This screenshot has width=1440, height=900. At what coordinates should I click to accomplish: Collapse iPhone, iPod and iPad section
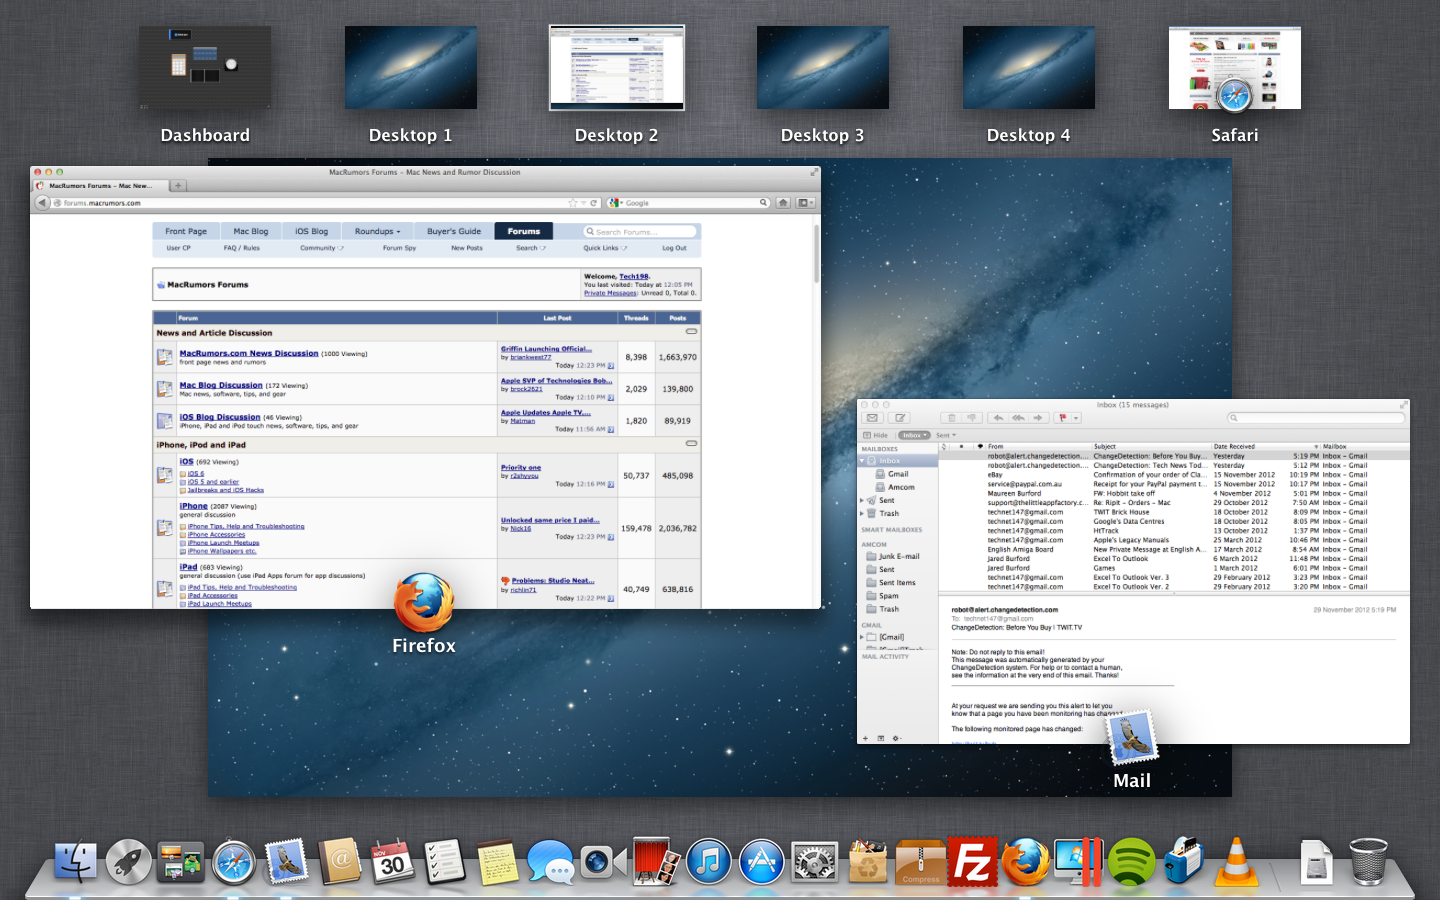pyautogui.click(x=691, y=443)
